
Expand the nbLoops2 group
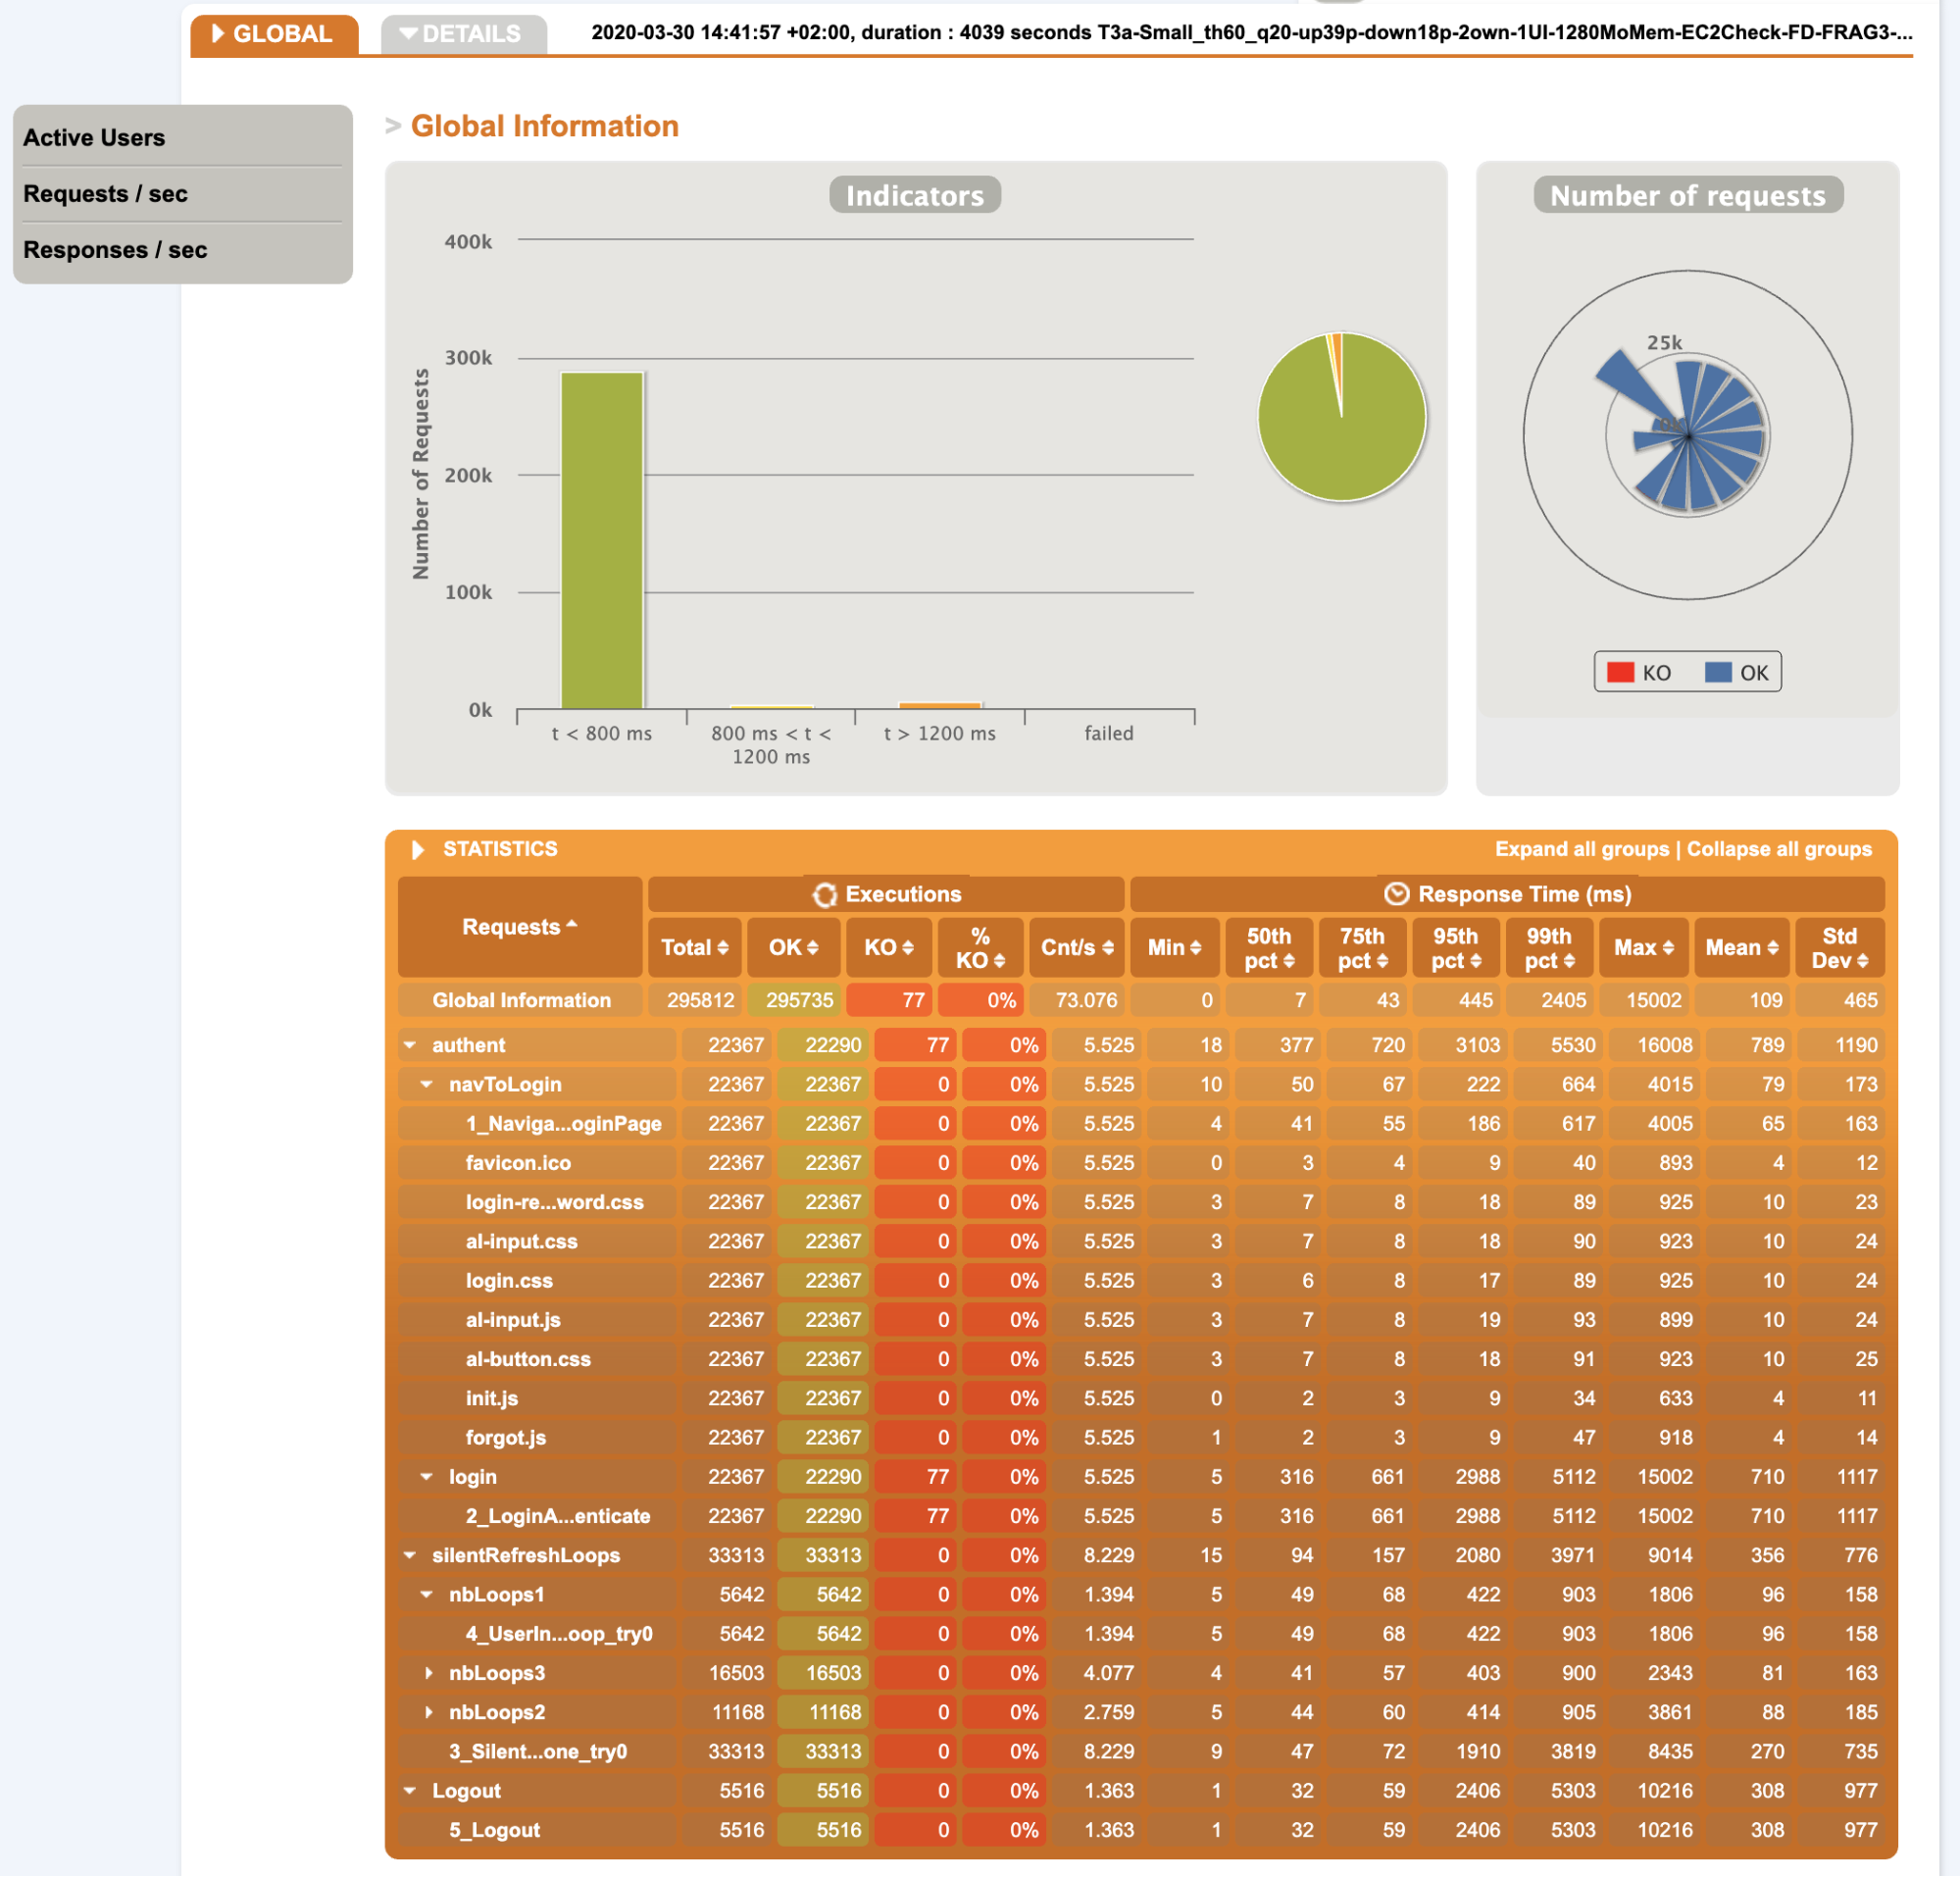(429, 1712)
